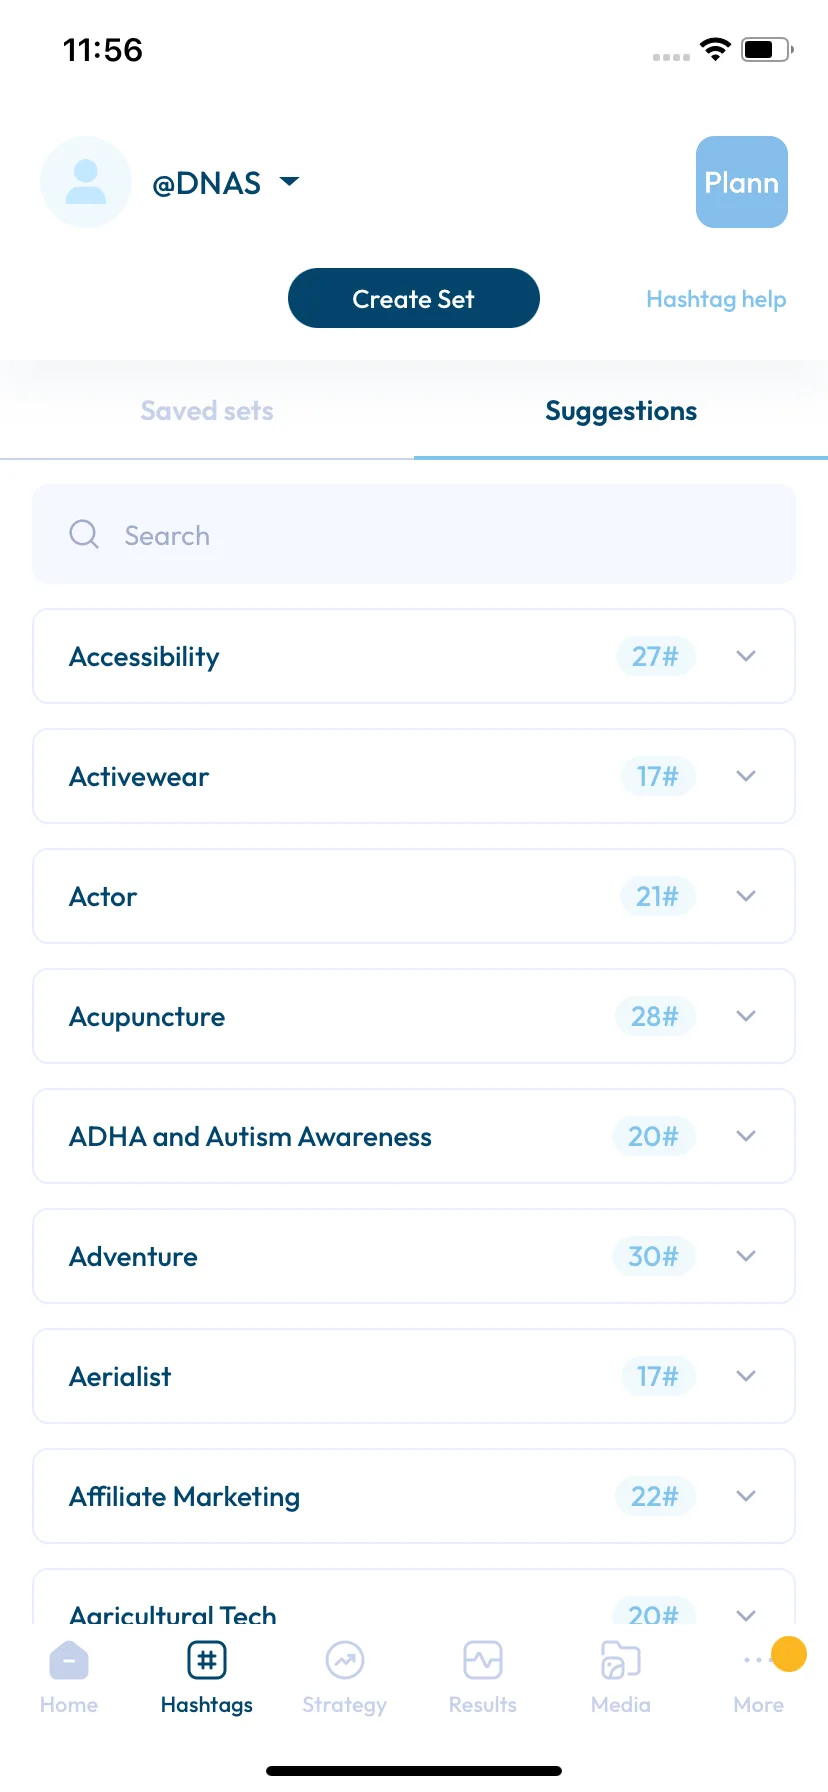Expand the Activewear chevron

[x=746, y=776]
